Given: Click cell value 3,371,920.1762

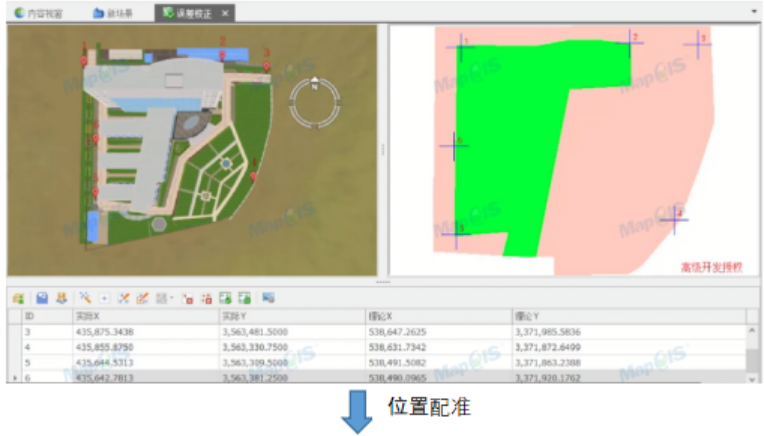Looking at the screenshot, I should [548, 378].
